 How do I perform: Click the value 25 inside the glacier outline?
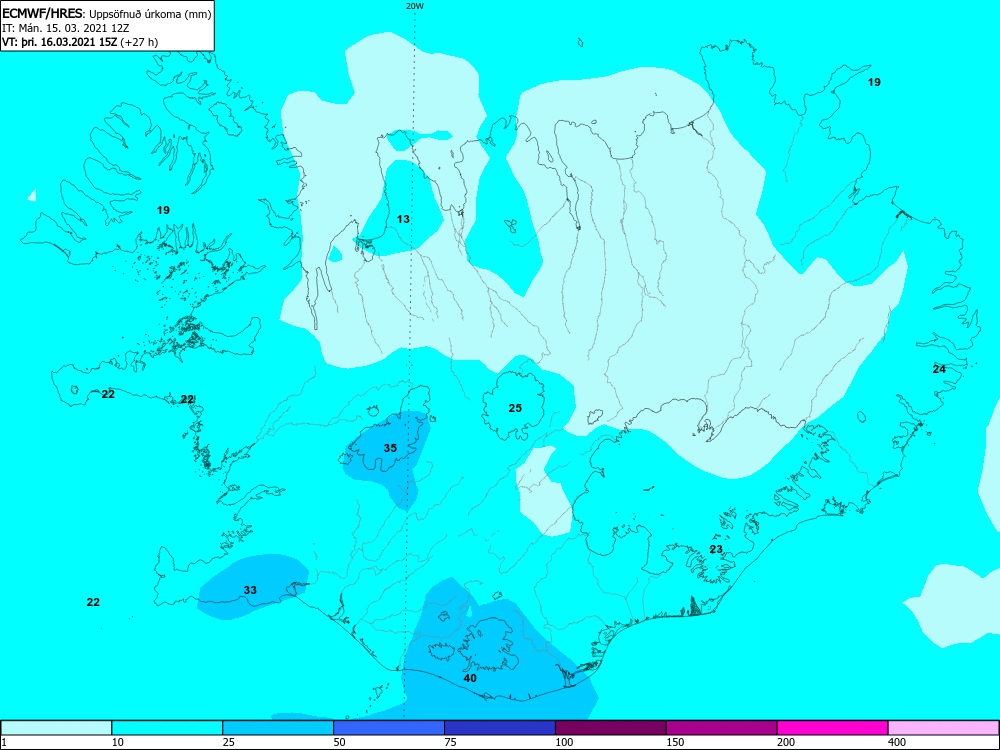pyautogui.click(x=515, y=408)
